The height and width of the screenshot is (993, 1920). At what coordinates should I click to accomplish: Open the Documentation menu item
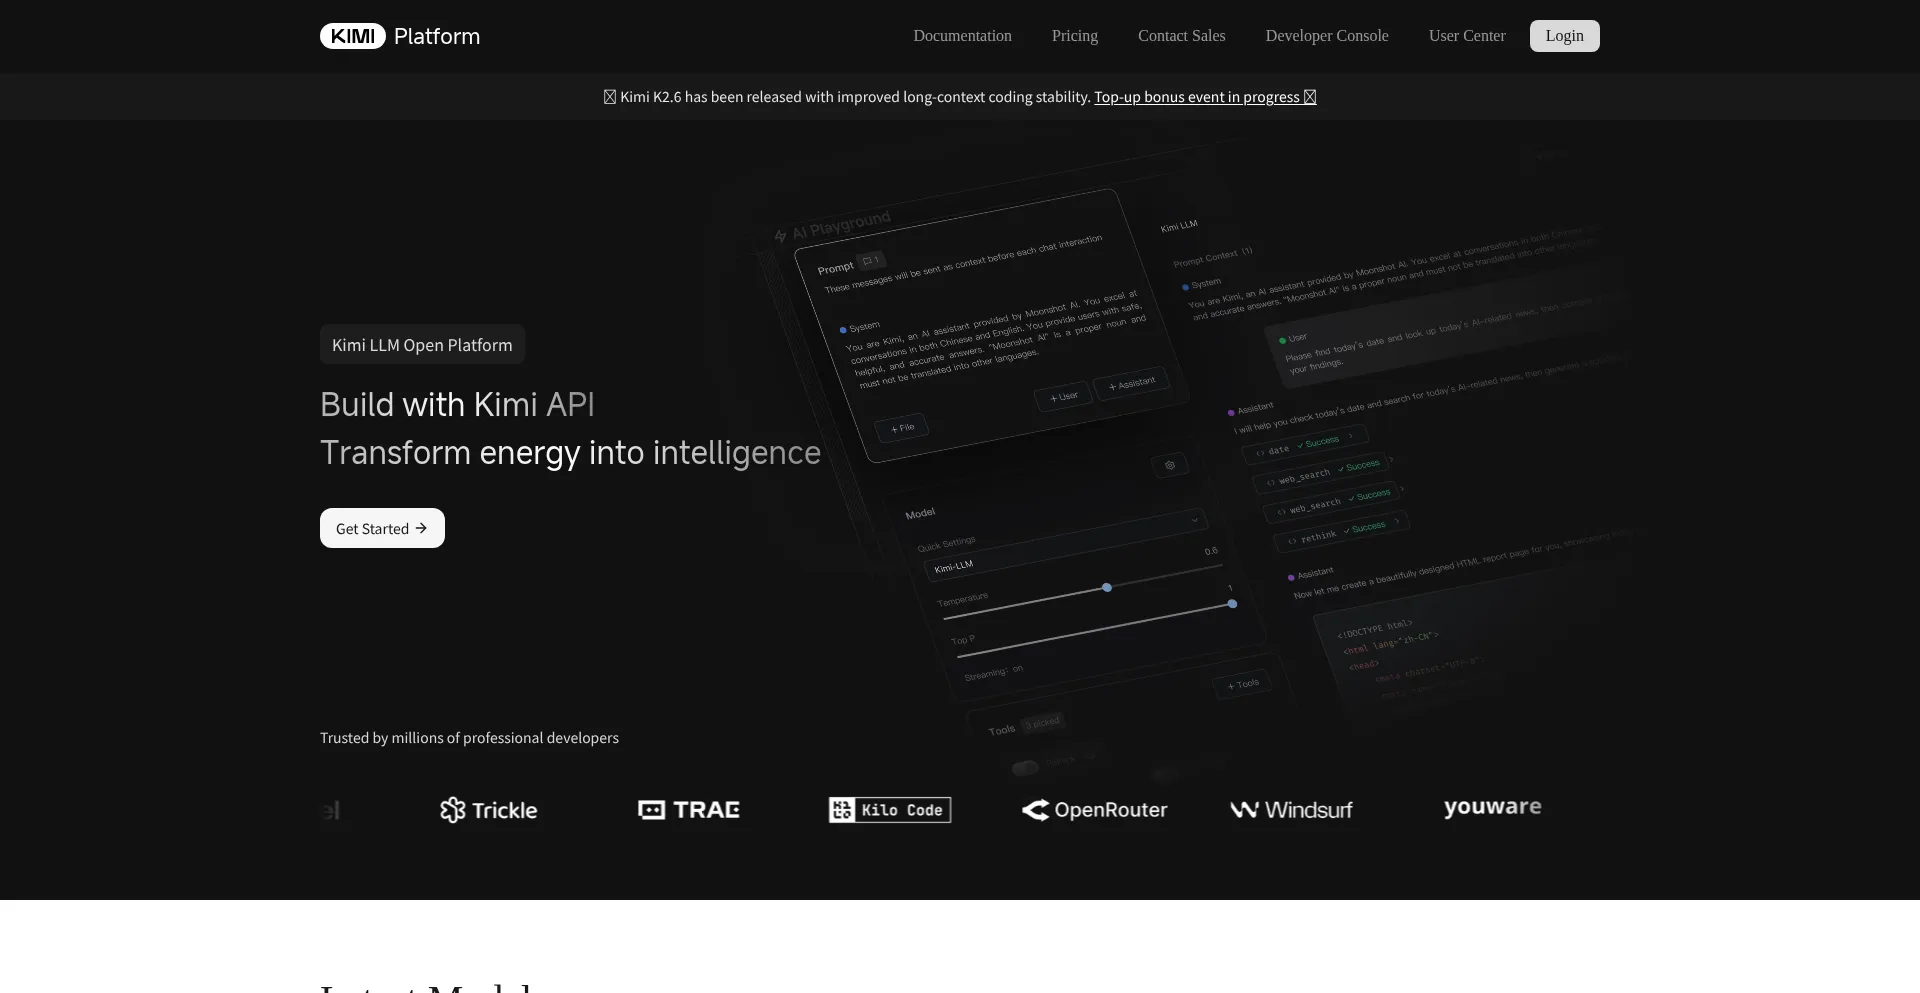[x=962, y=36]
